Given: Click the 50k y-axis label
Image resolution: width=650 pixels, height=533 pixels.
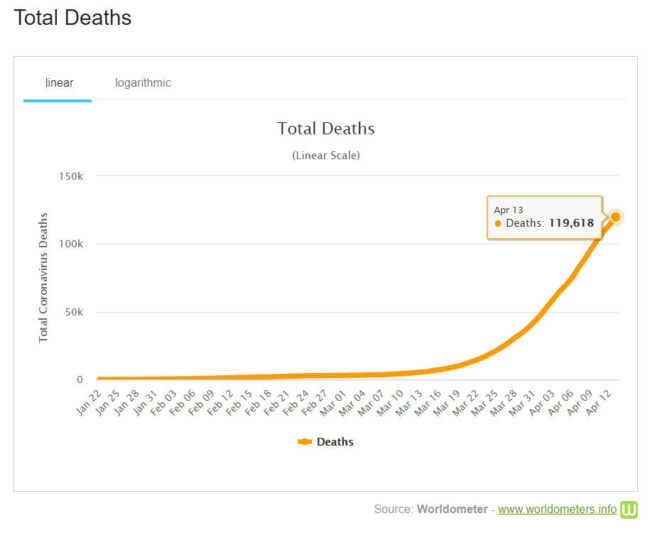Looking at the screenshot, I should (73, 312).
